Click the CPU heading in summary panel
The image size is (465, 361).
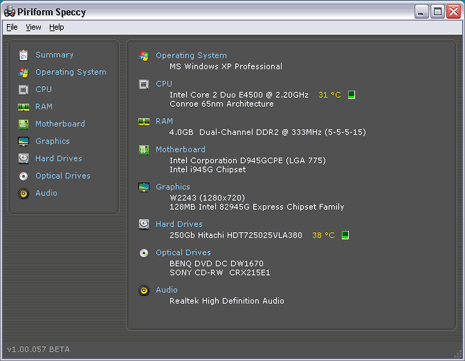164,84
